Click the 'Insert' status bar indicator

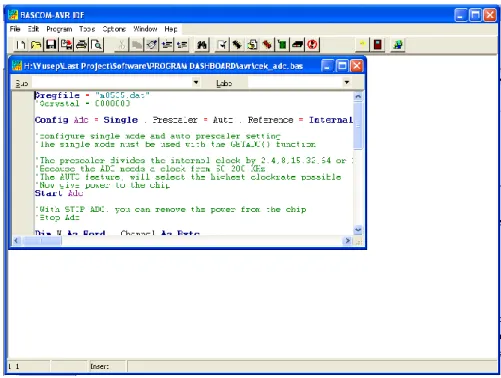coord(99,366)
